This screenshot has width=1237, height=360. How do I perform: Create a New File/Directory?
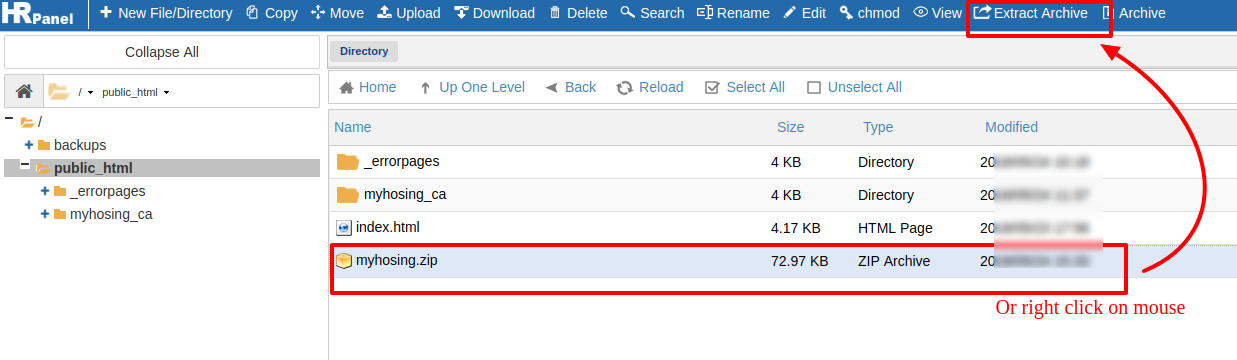[166, 13]
